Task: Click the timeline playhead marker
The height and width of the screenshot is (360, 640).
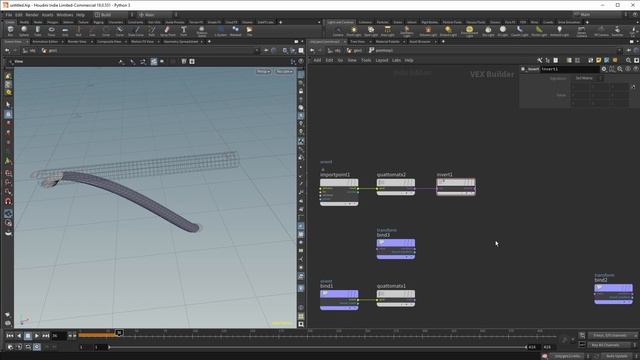Action: point(119,333)
